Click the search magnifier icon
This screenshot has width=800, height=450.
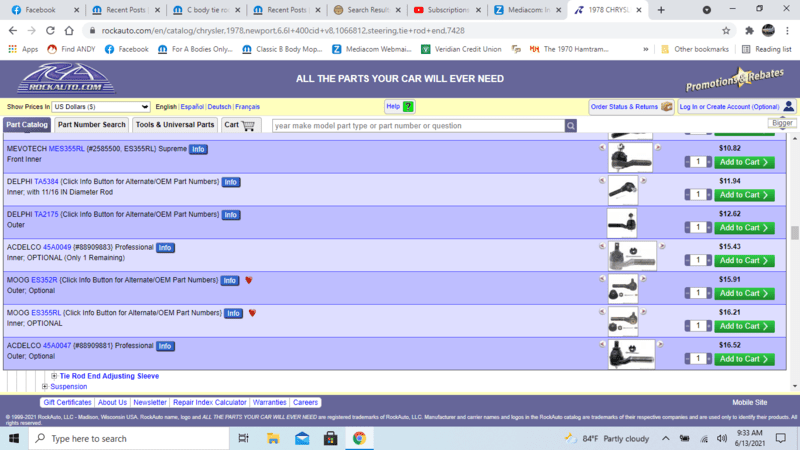coord(570,126)
